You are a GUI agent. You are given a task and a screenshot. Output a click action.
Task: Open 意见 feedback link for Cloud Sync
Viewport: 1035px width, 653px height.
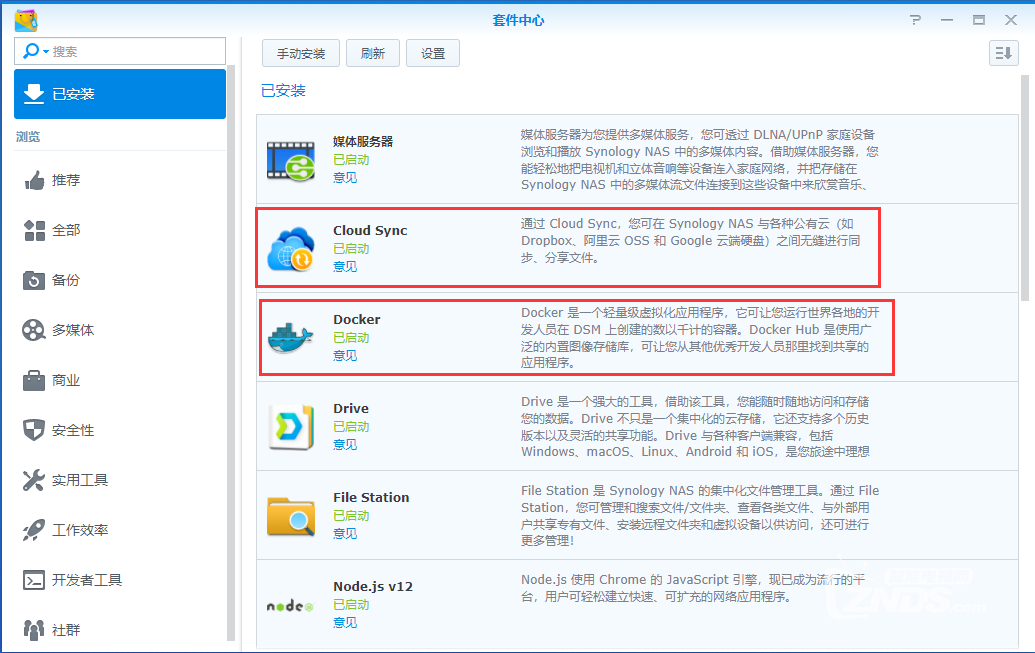click(x=345, y=267)
